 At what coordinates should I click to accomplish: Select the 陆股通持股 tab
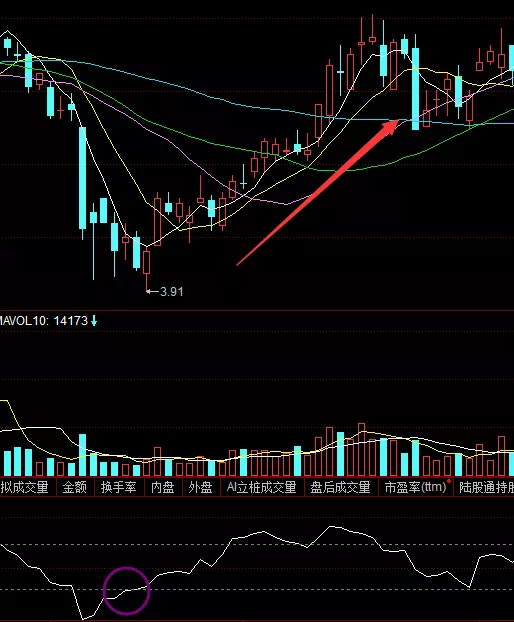(x=485, y=487)
